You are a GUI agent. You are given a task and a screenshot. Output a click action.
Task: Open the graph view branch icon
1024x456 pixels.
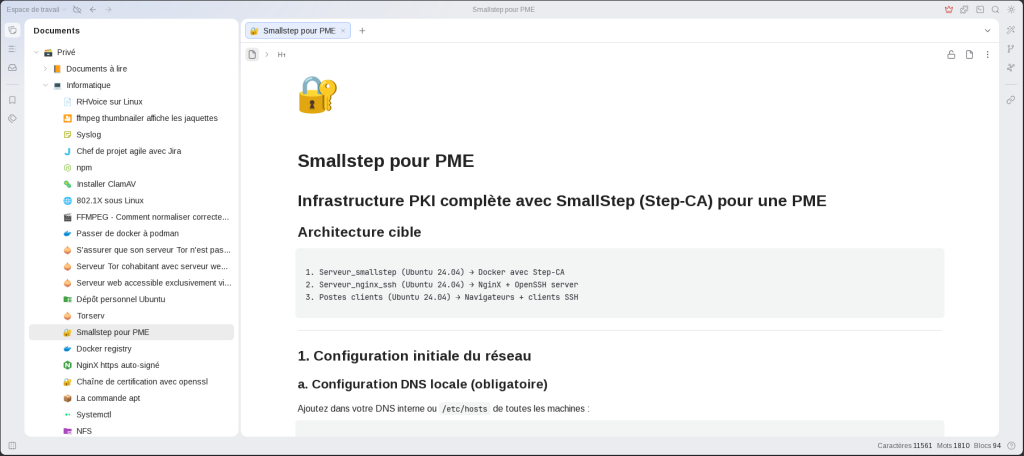point(1011,49)
